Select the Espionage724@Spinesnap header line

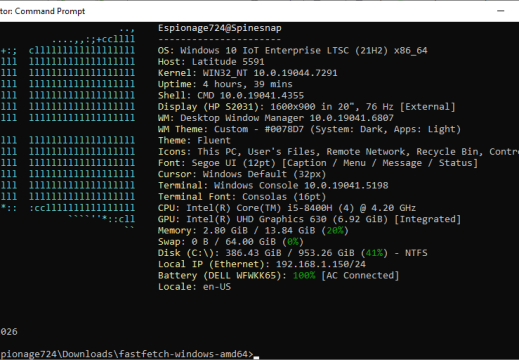click(220, 28)
